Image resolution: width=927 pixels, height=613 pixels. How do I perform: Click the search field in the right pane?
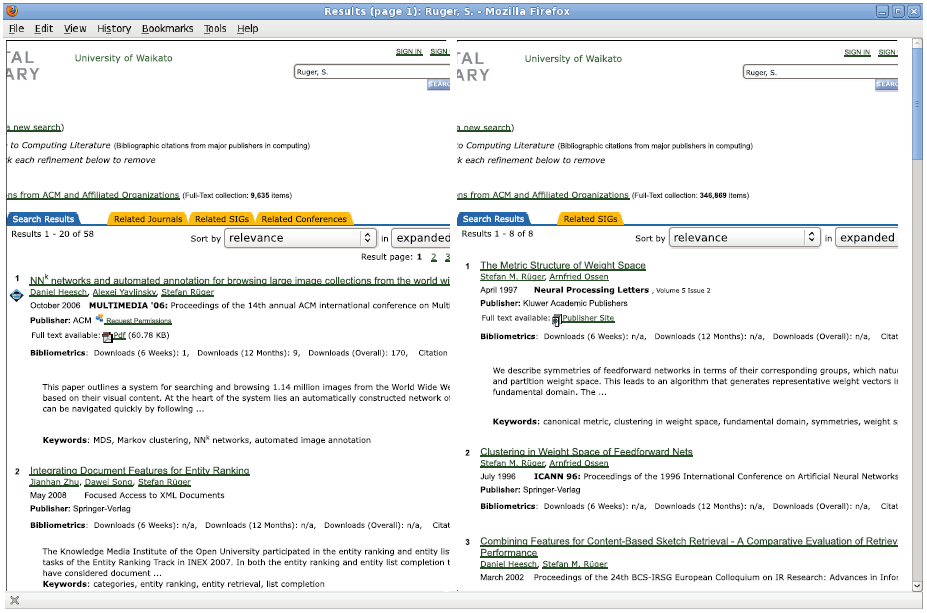click(x=821, y=72)
